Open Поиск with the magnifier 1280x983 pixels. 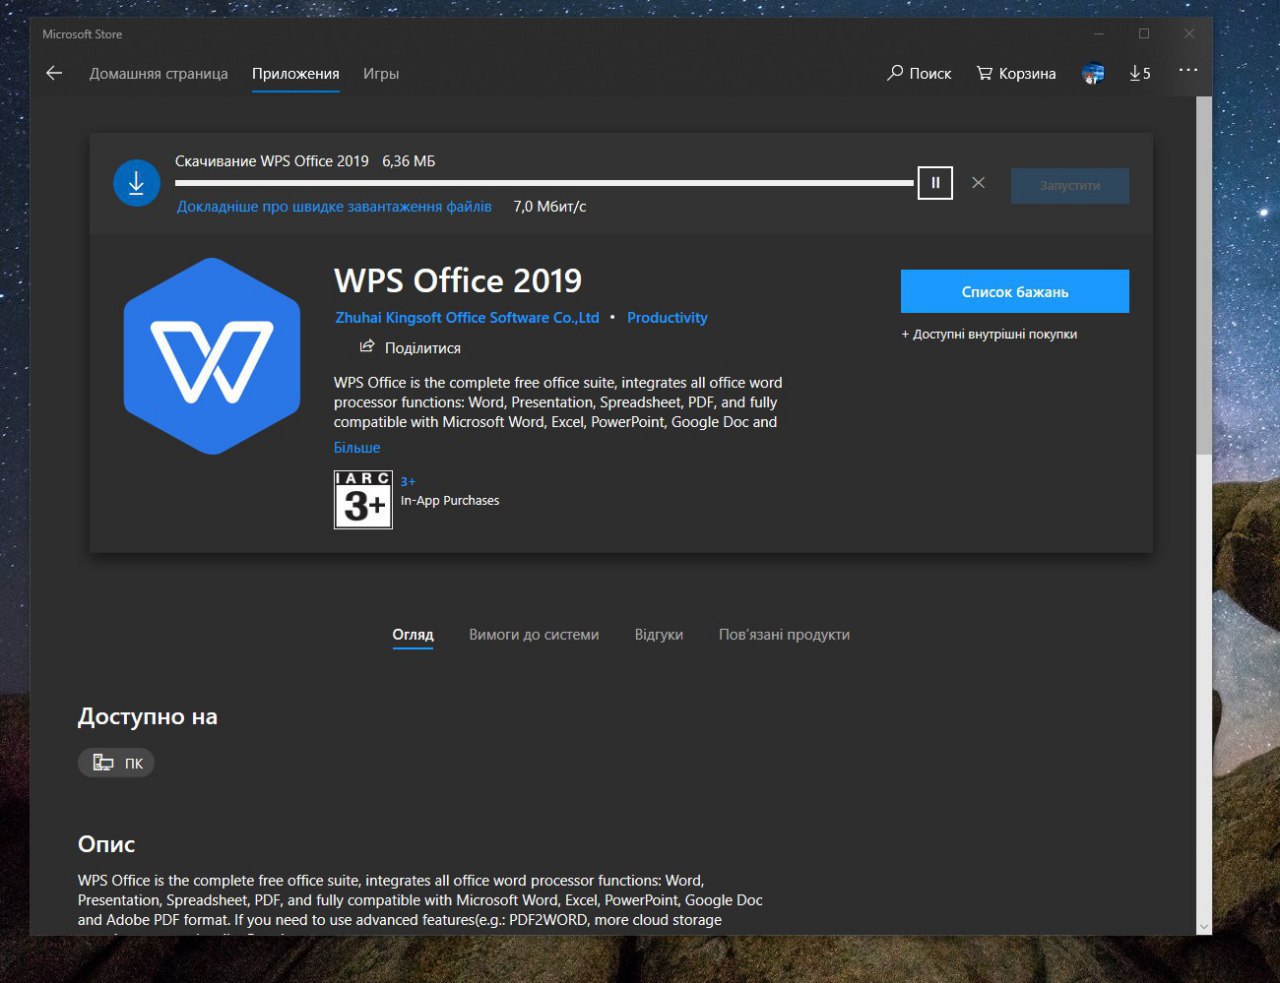click(x=919, y=73)
